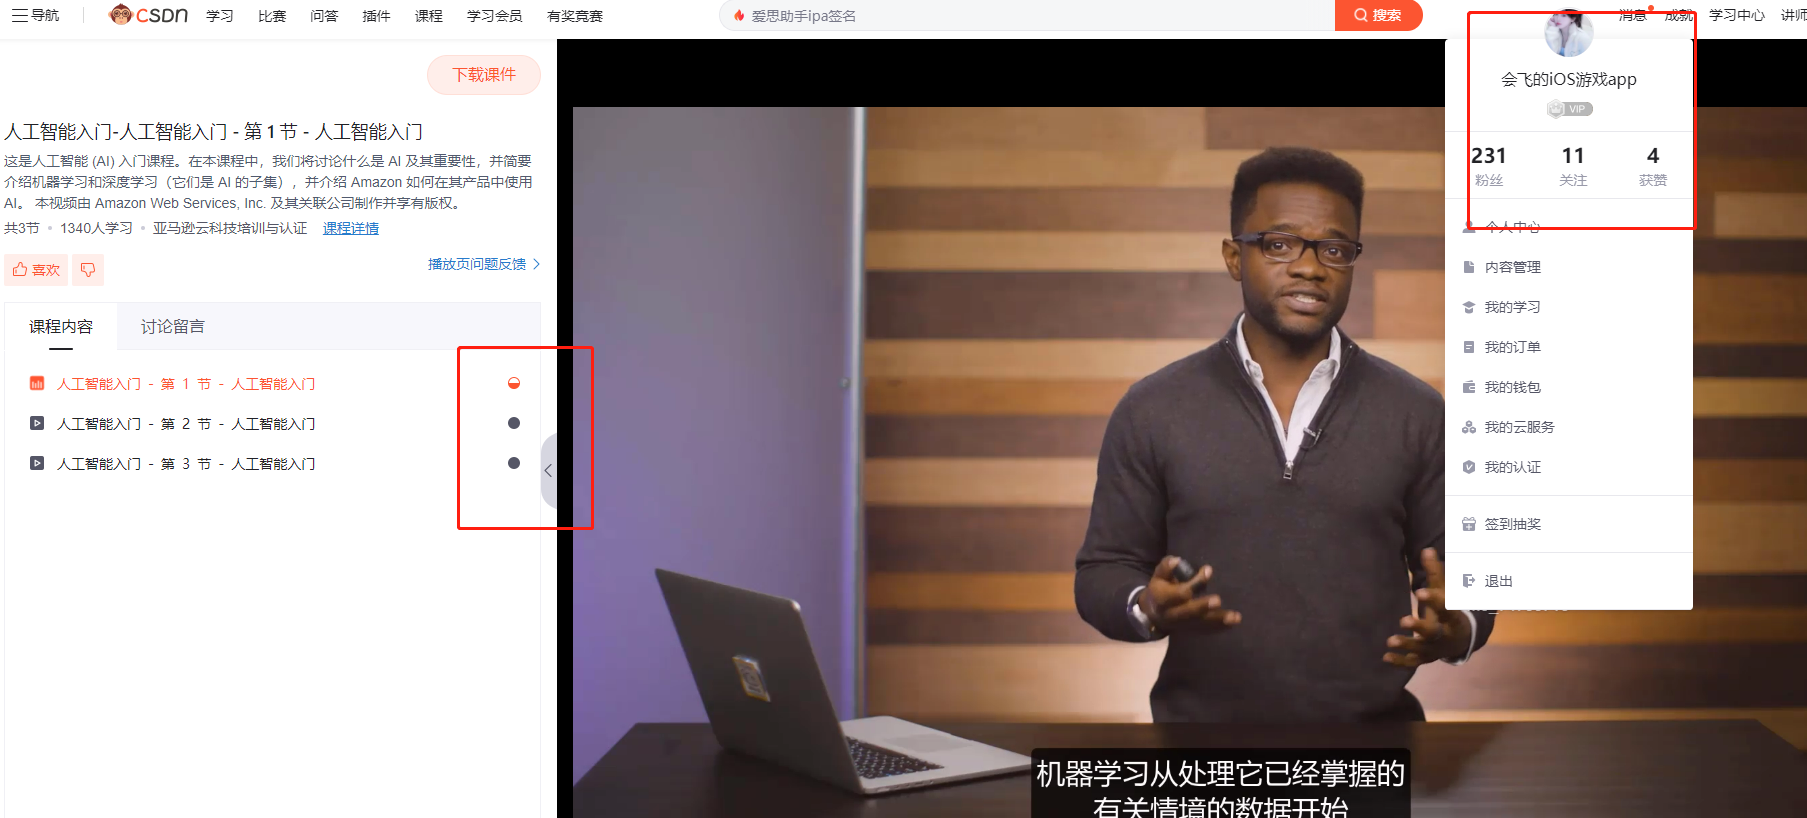Click the 内容管理 document icon

click(x=1469, y=267)
